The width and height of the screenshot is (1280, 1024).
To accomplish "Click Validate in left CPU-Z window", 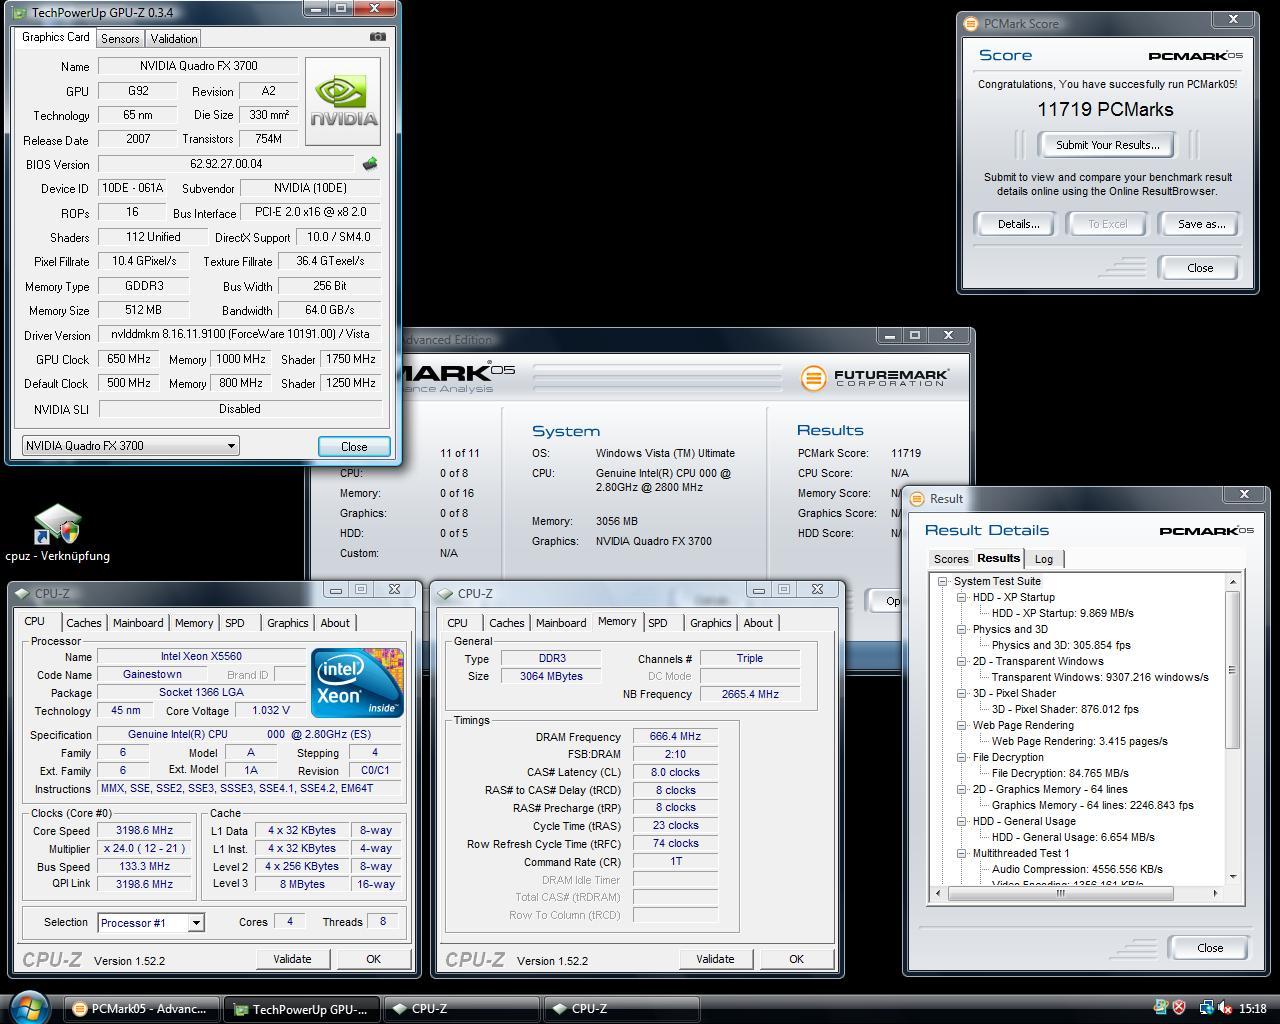I will tap(292, 959).
